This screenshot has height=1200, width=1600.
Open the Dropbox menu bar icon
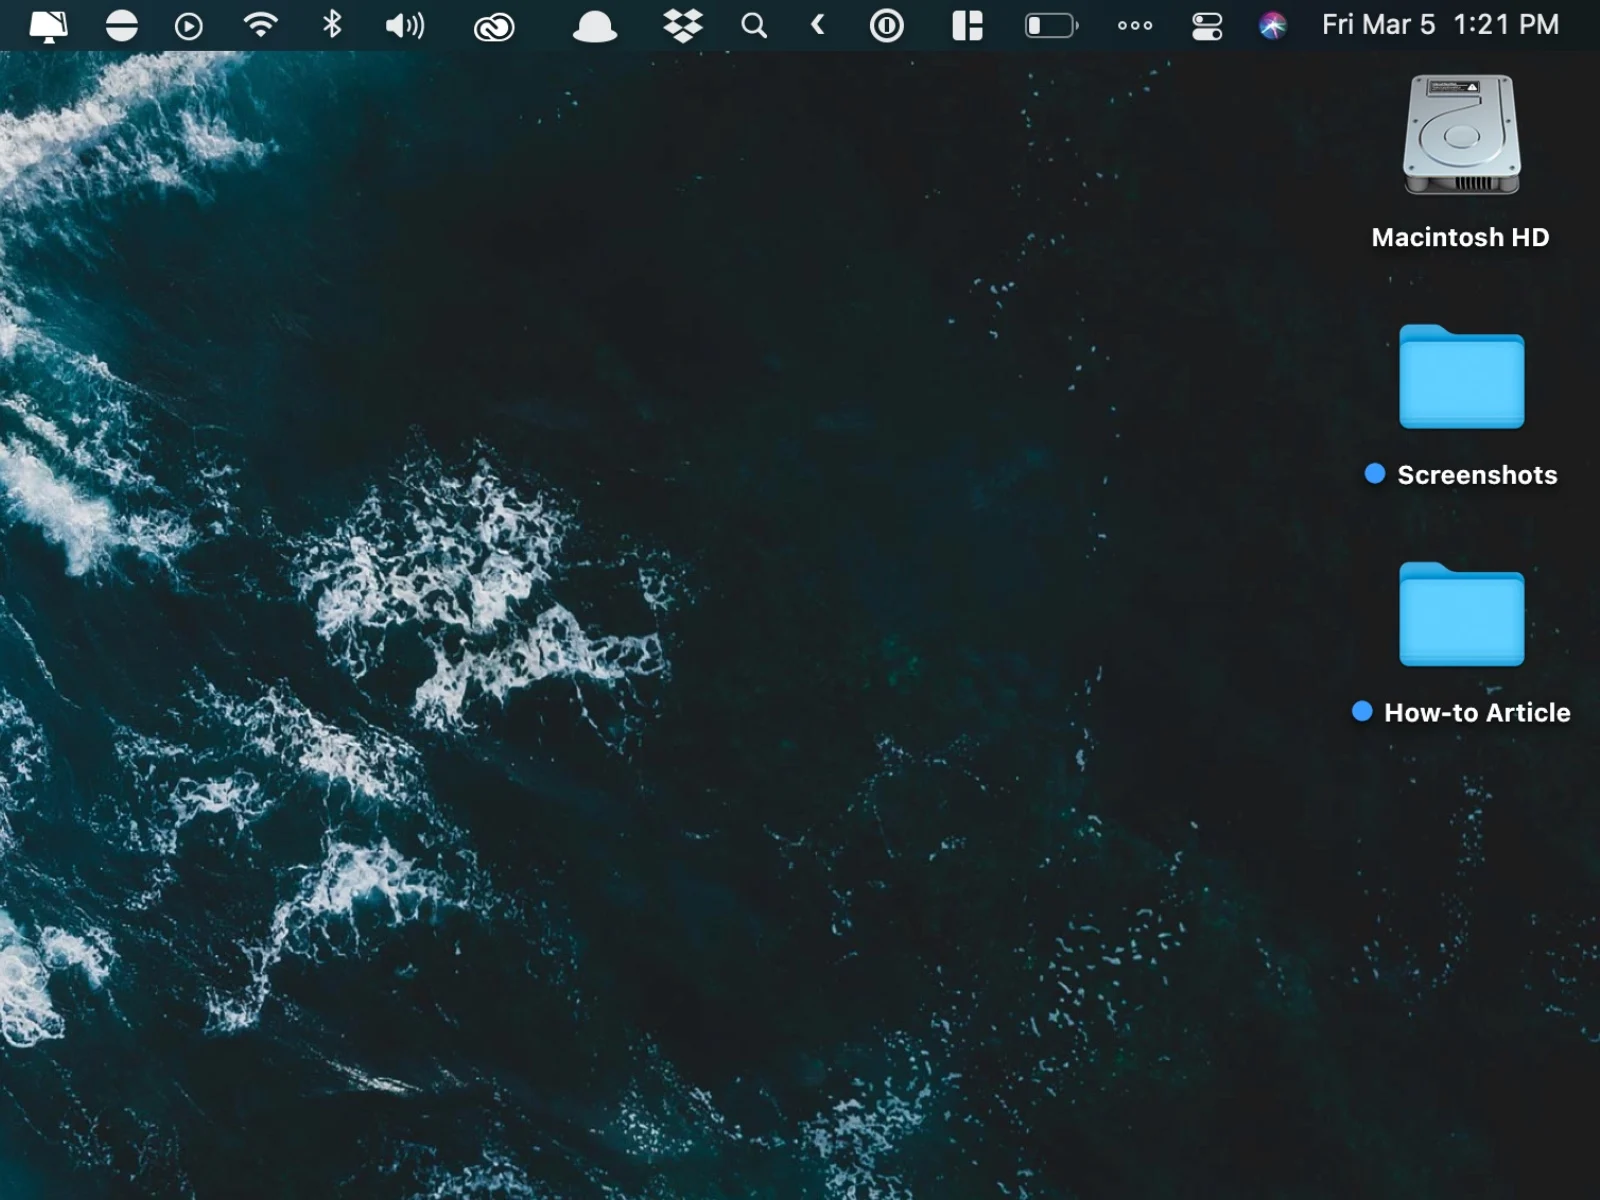click(683, 25)
